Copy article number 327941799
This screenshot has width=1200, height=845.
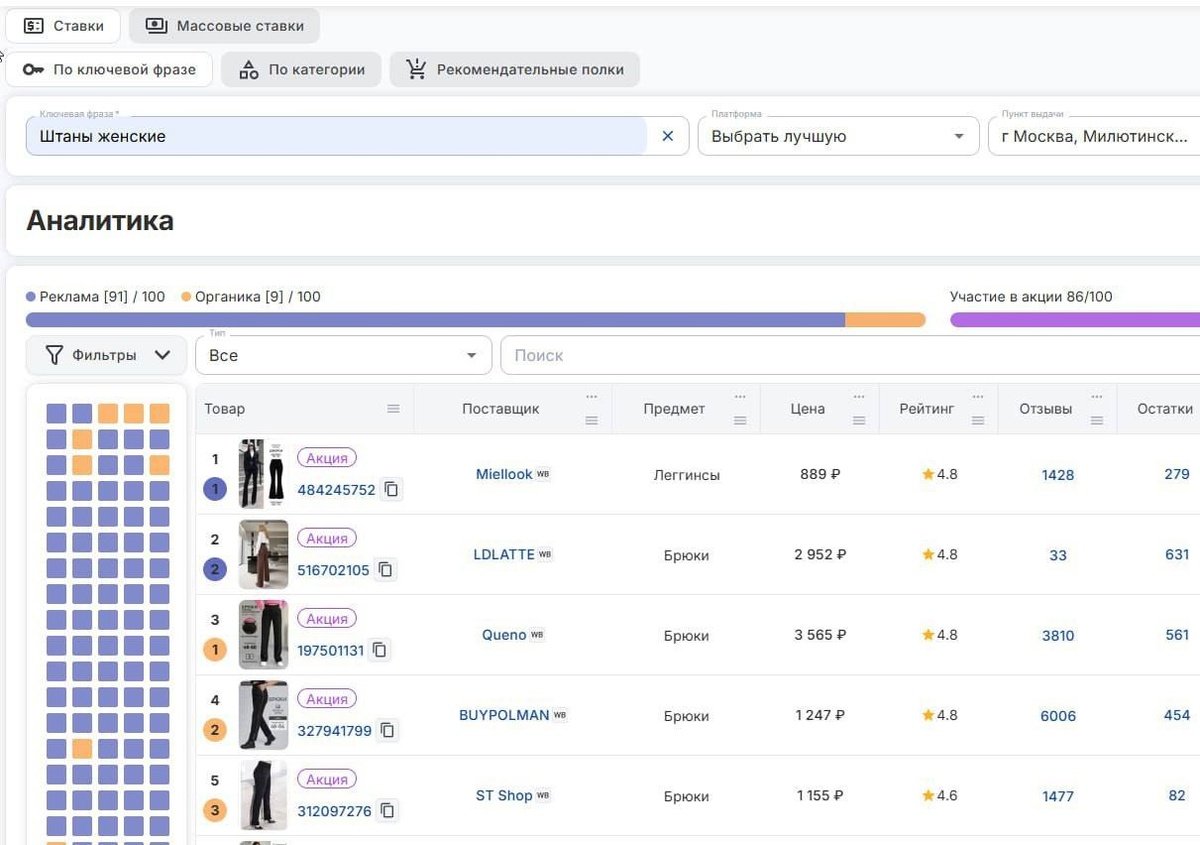(x=388, y=731)
